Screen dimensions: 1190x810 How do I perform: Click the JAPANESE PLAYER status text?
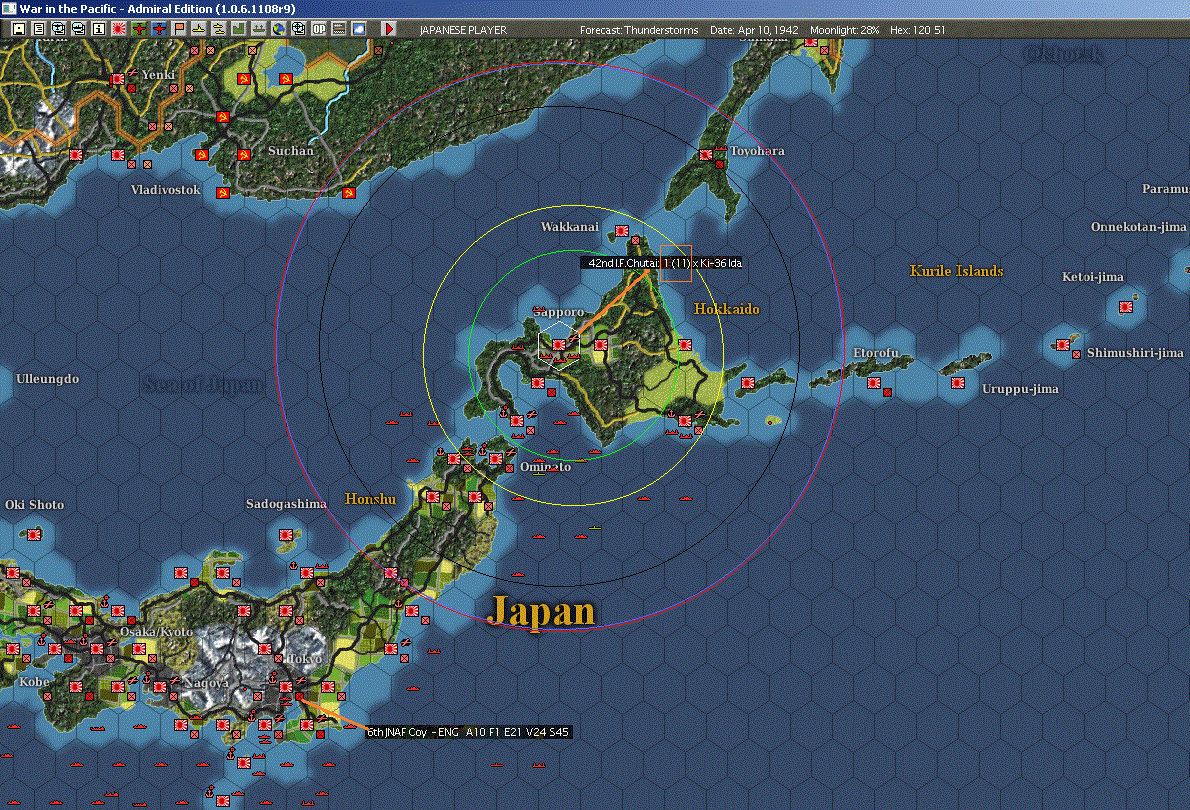(x=463, y=30)
